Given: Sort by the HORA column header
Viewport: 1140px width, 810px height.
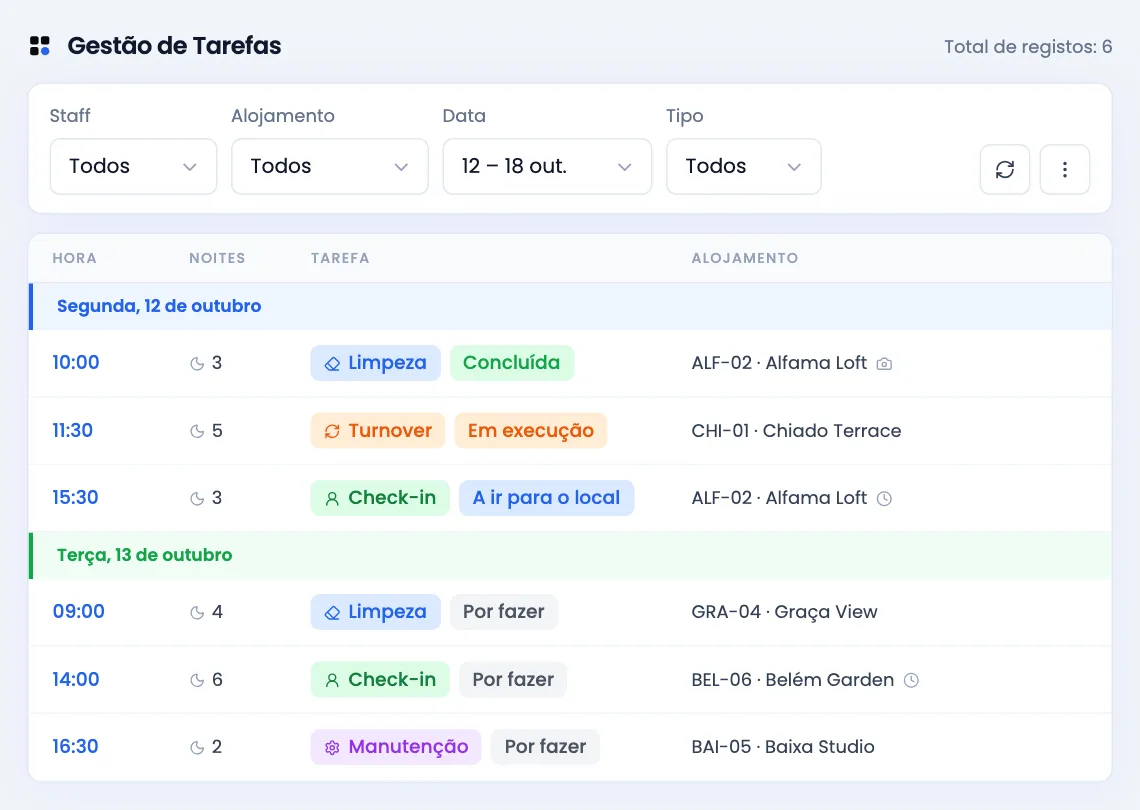Looking at the screenshot, I should click(x=74, y=258).
